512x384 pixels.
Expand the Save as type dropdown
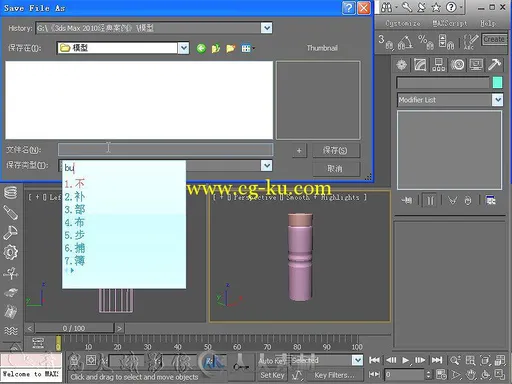coord(266,165)
